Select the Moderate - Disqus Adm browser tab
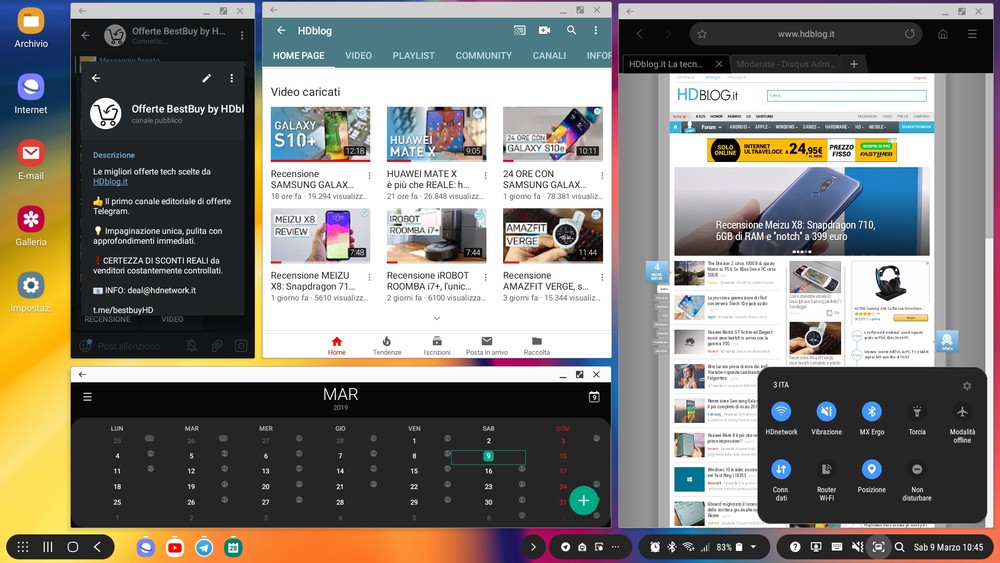This screenshot has height=563, width=1000. click(x=783, y=64)
